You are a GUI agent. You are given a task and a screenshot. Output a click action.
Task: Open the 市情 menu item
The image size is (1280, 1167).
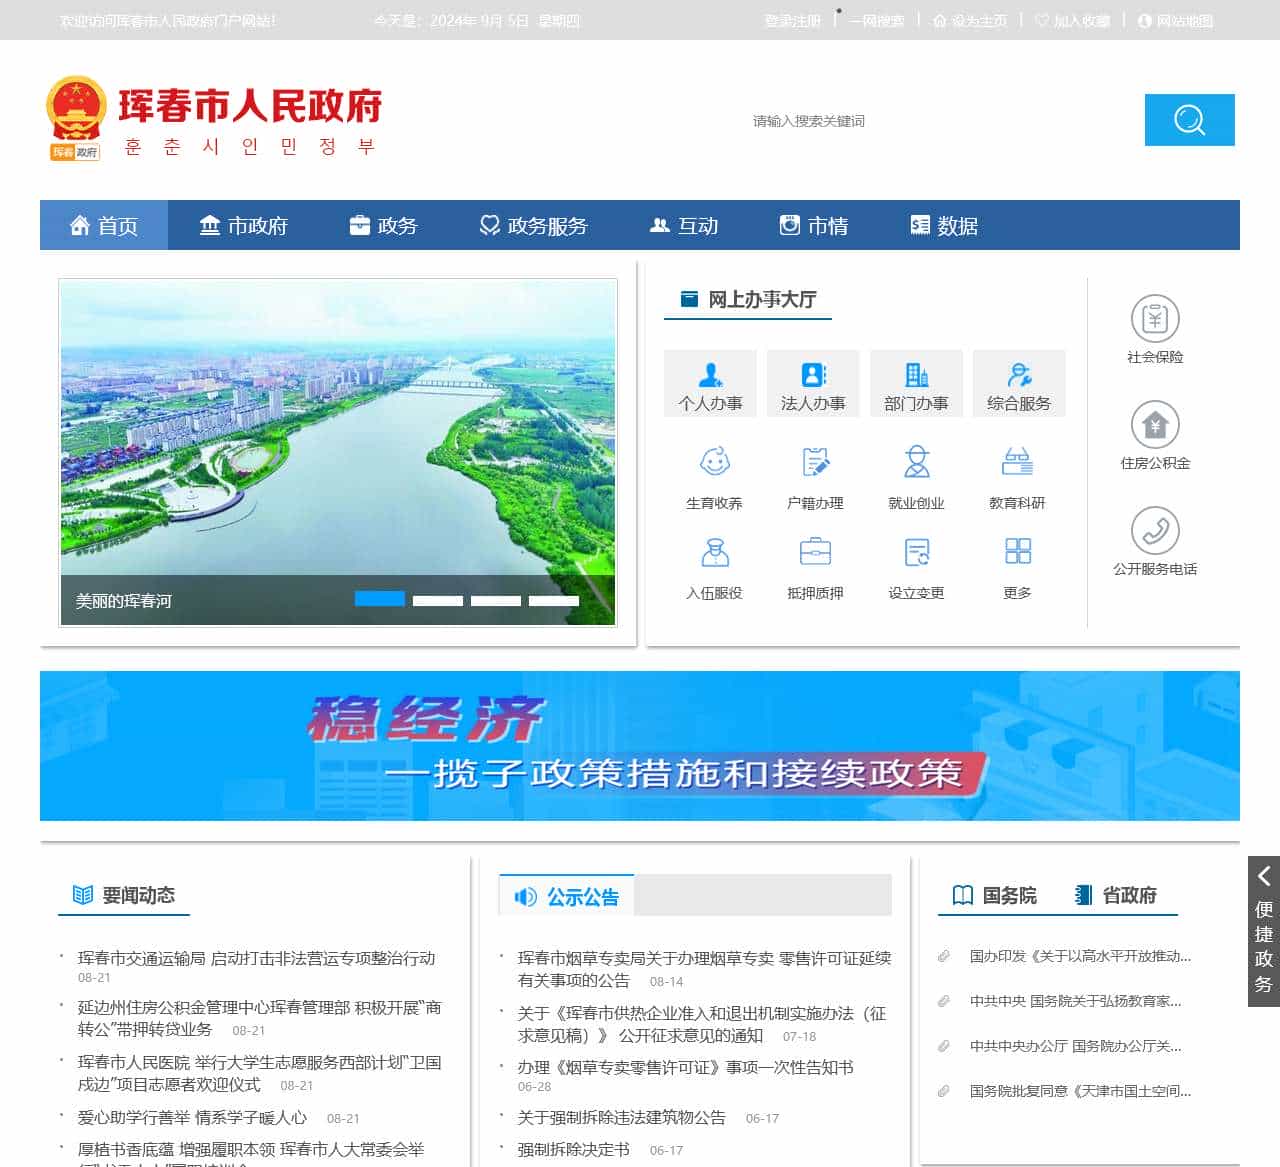813,225
